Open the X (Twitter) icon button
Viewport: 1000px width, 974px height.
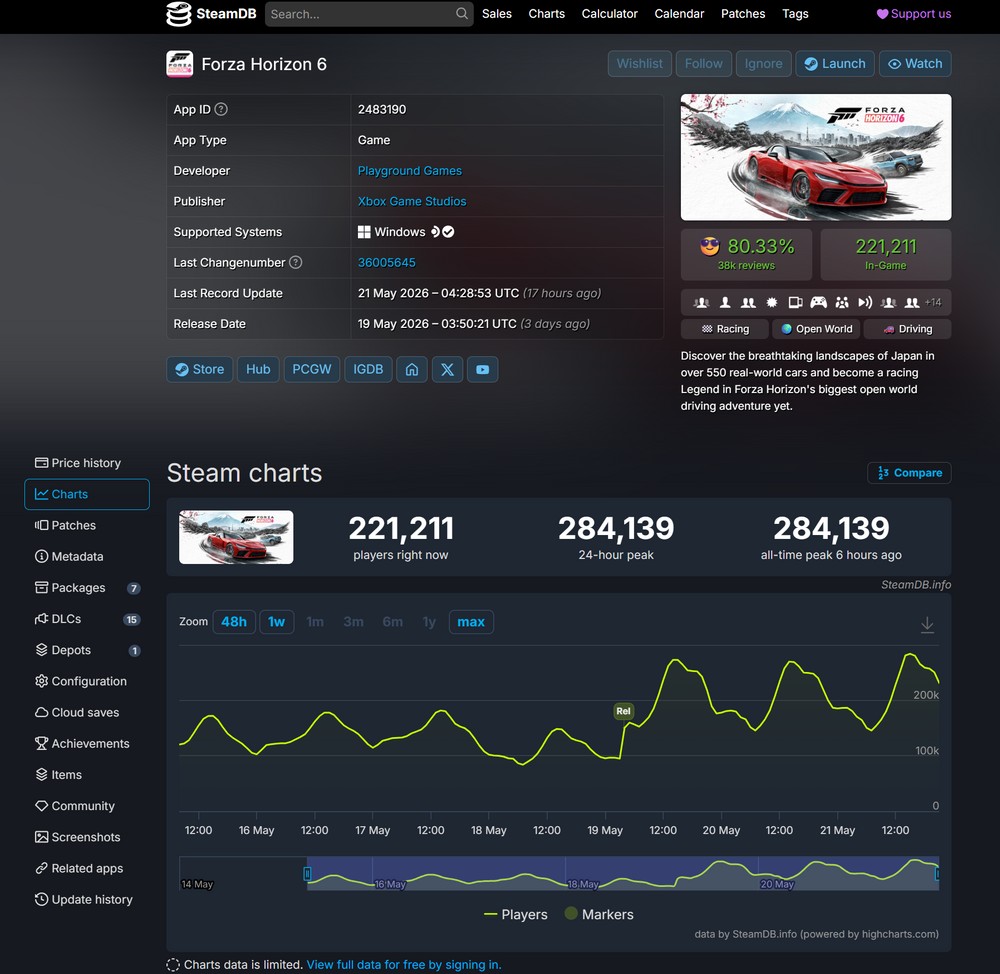[x=447, y=369]
